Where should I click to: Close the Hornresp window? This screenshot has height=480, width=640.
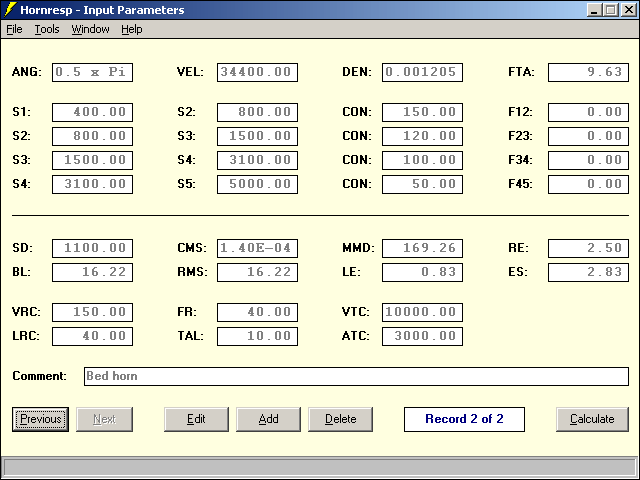pos(629,10)
